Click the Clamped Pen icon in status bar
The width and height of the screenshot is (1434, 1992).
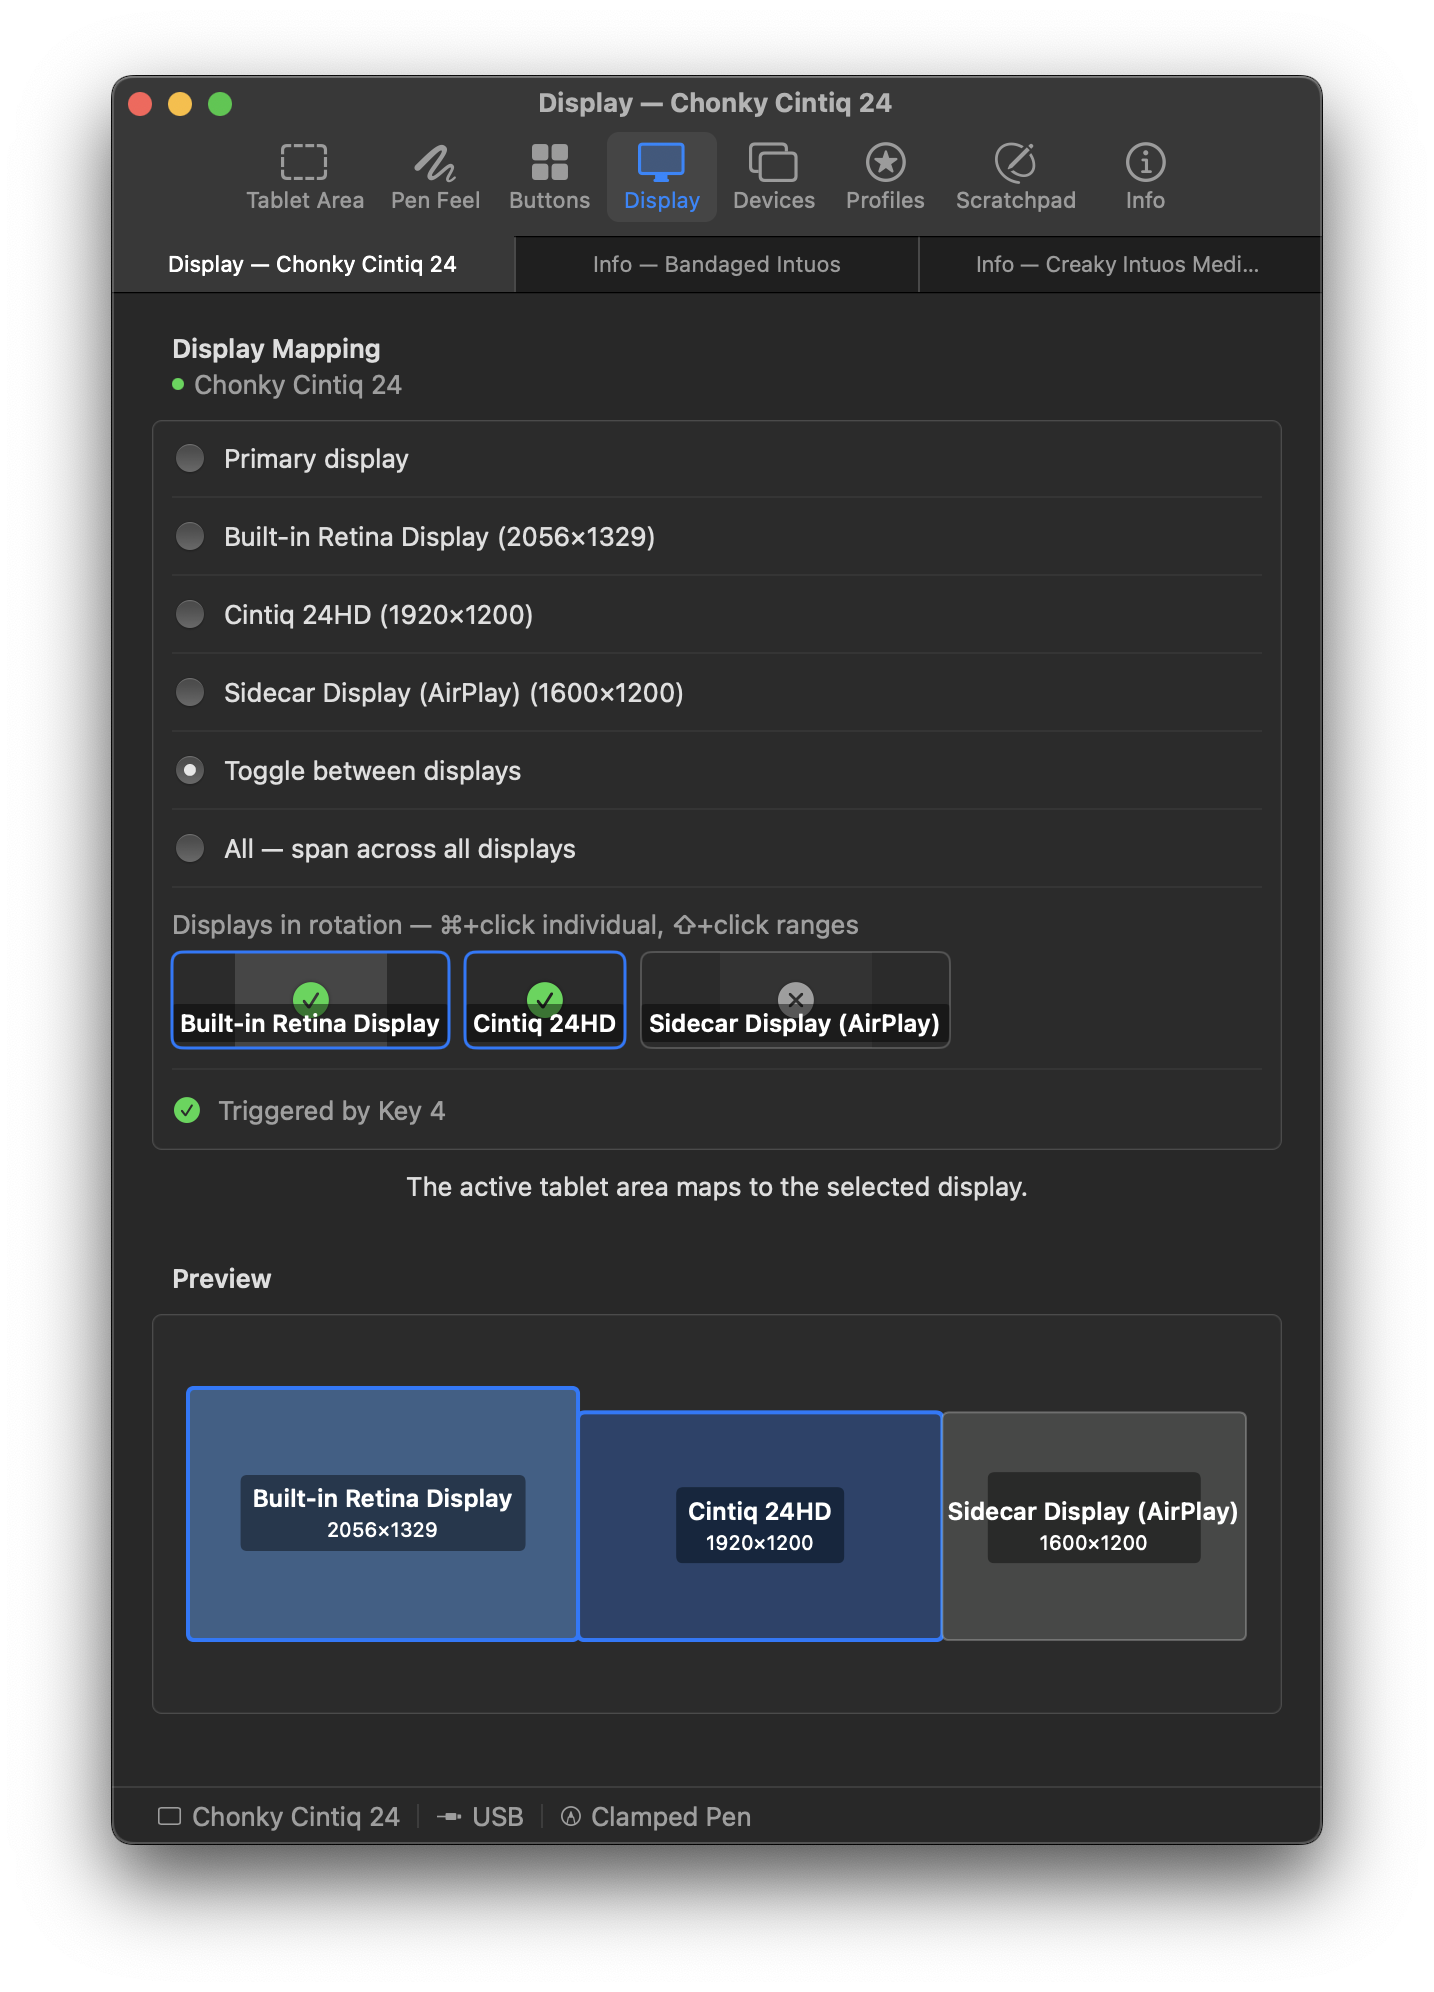coord(571,1816)
